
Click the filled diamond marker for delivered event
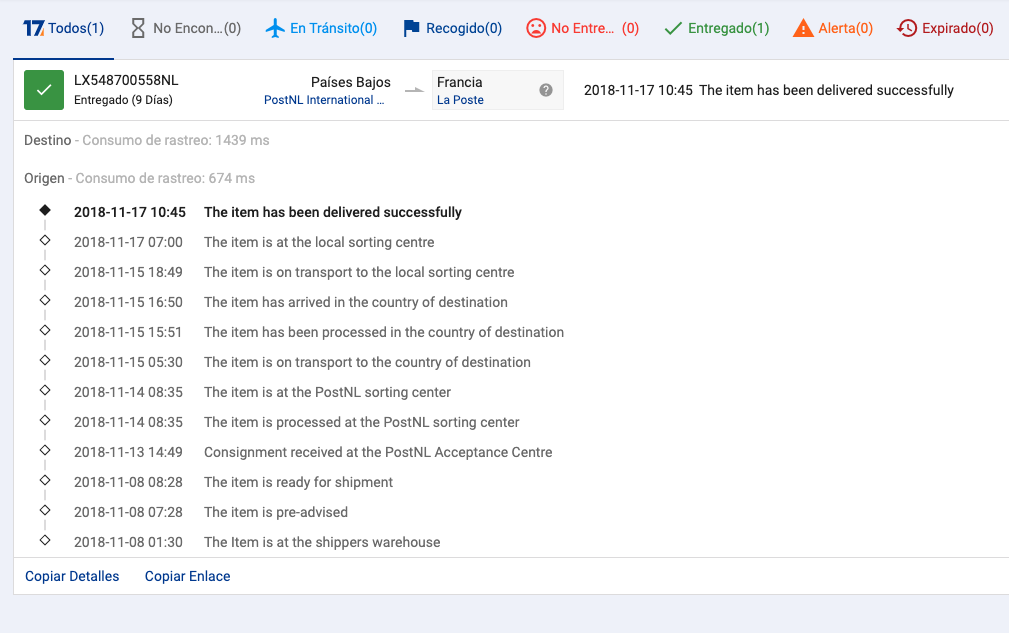45,210
